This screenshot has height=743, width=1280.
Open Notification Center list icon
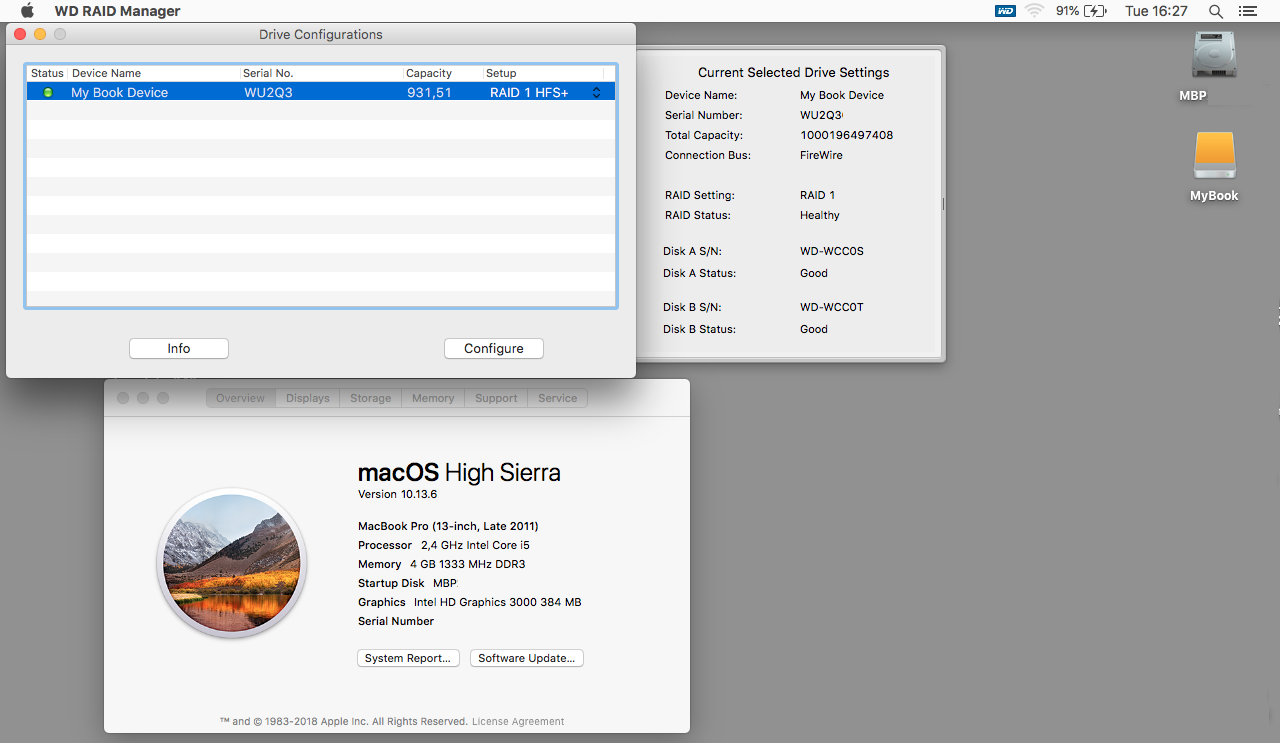(1247, 11)
